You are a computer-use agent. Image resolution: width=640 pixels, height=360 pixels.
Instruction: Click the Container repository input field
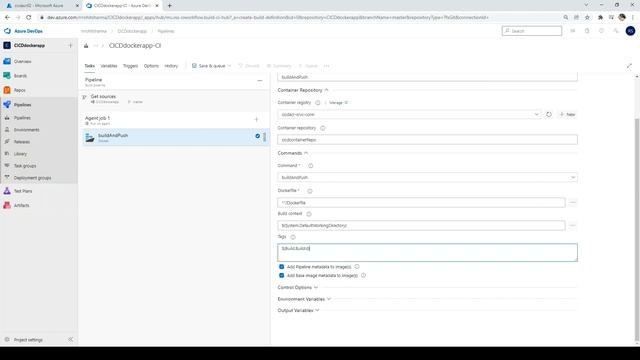[x=427, y=140]
